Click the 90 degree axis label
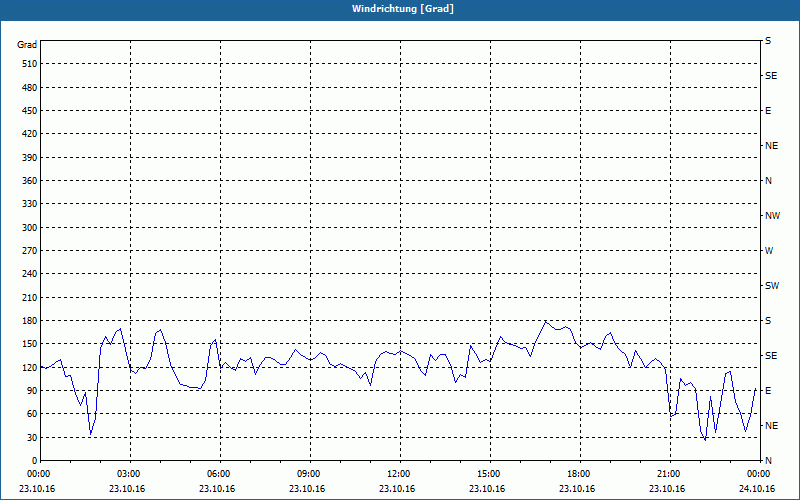Viewport: 800px width, 500px height. click(x=31, y=391)
